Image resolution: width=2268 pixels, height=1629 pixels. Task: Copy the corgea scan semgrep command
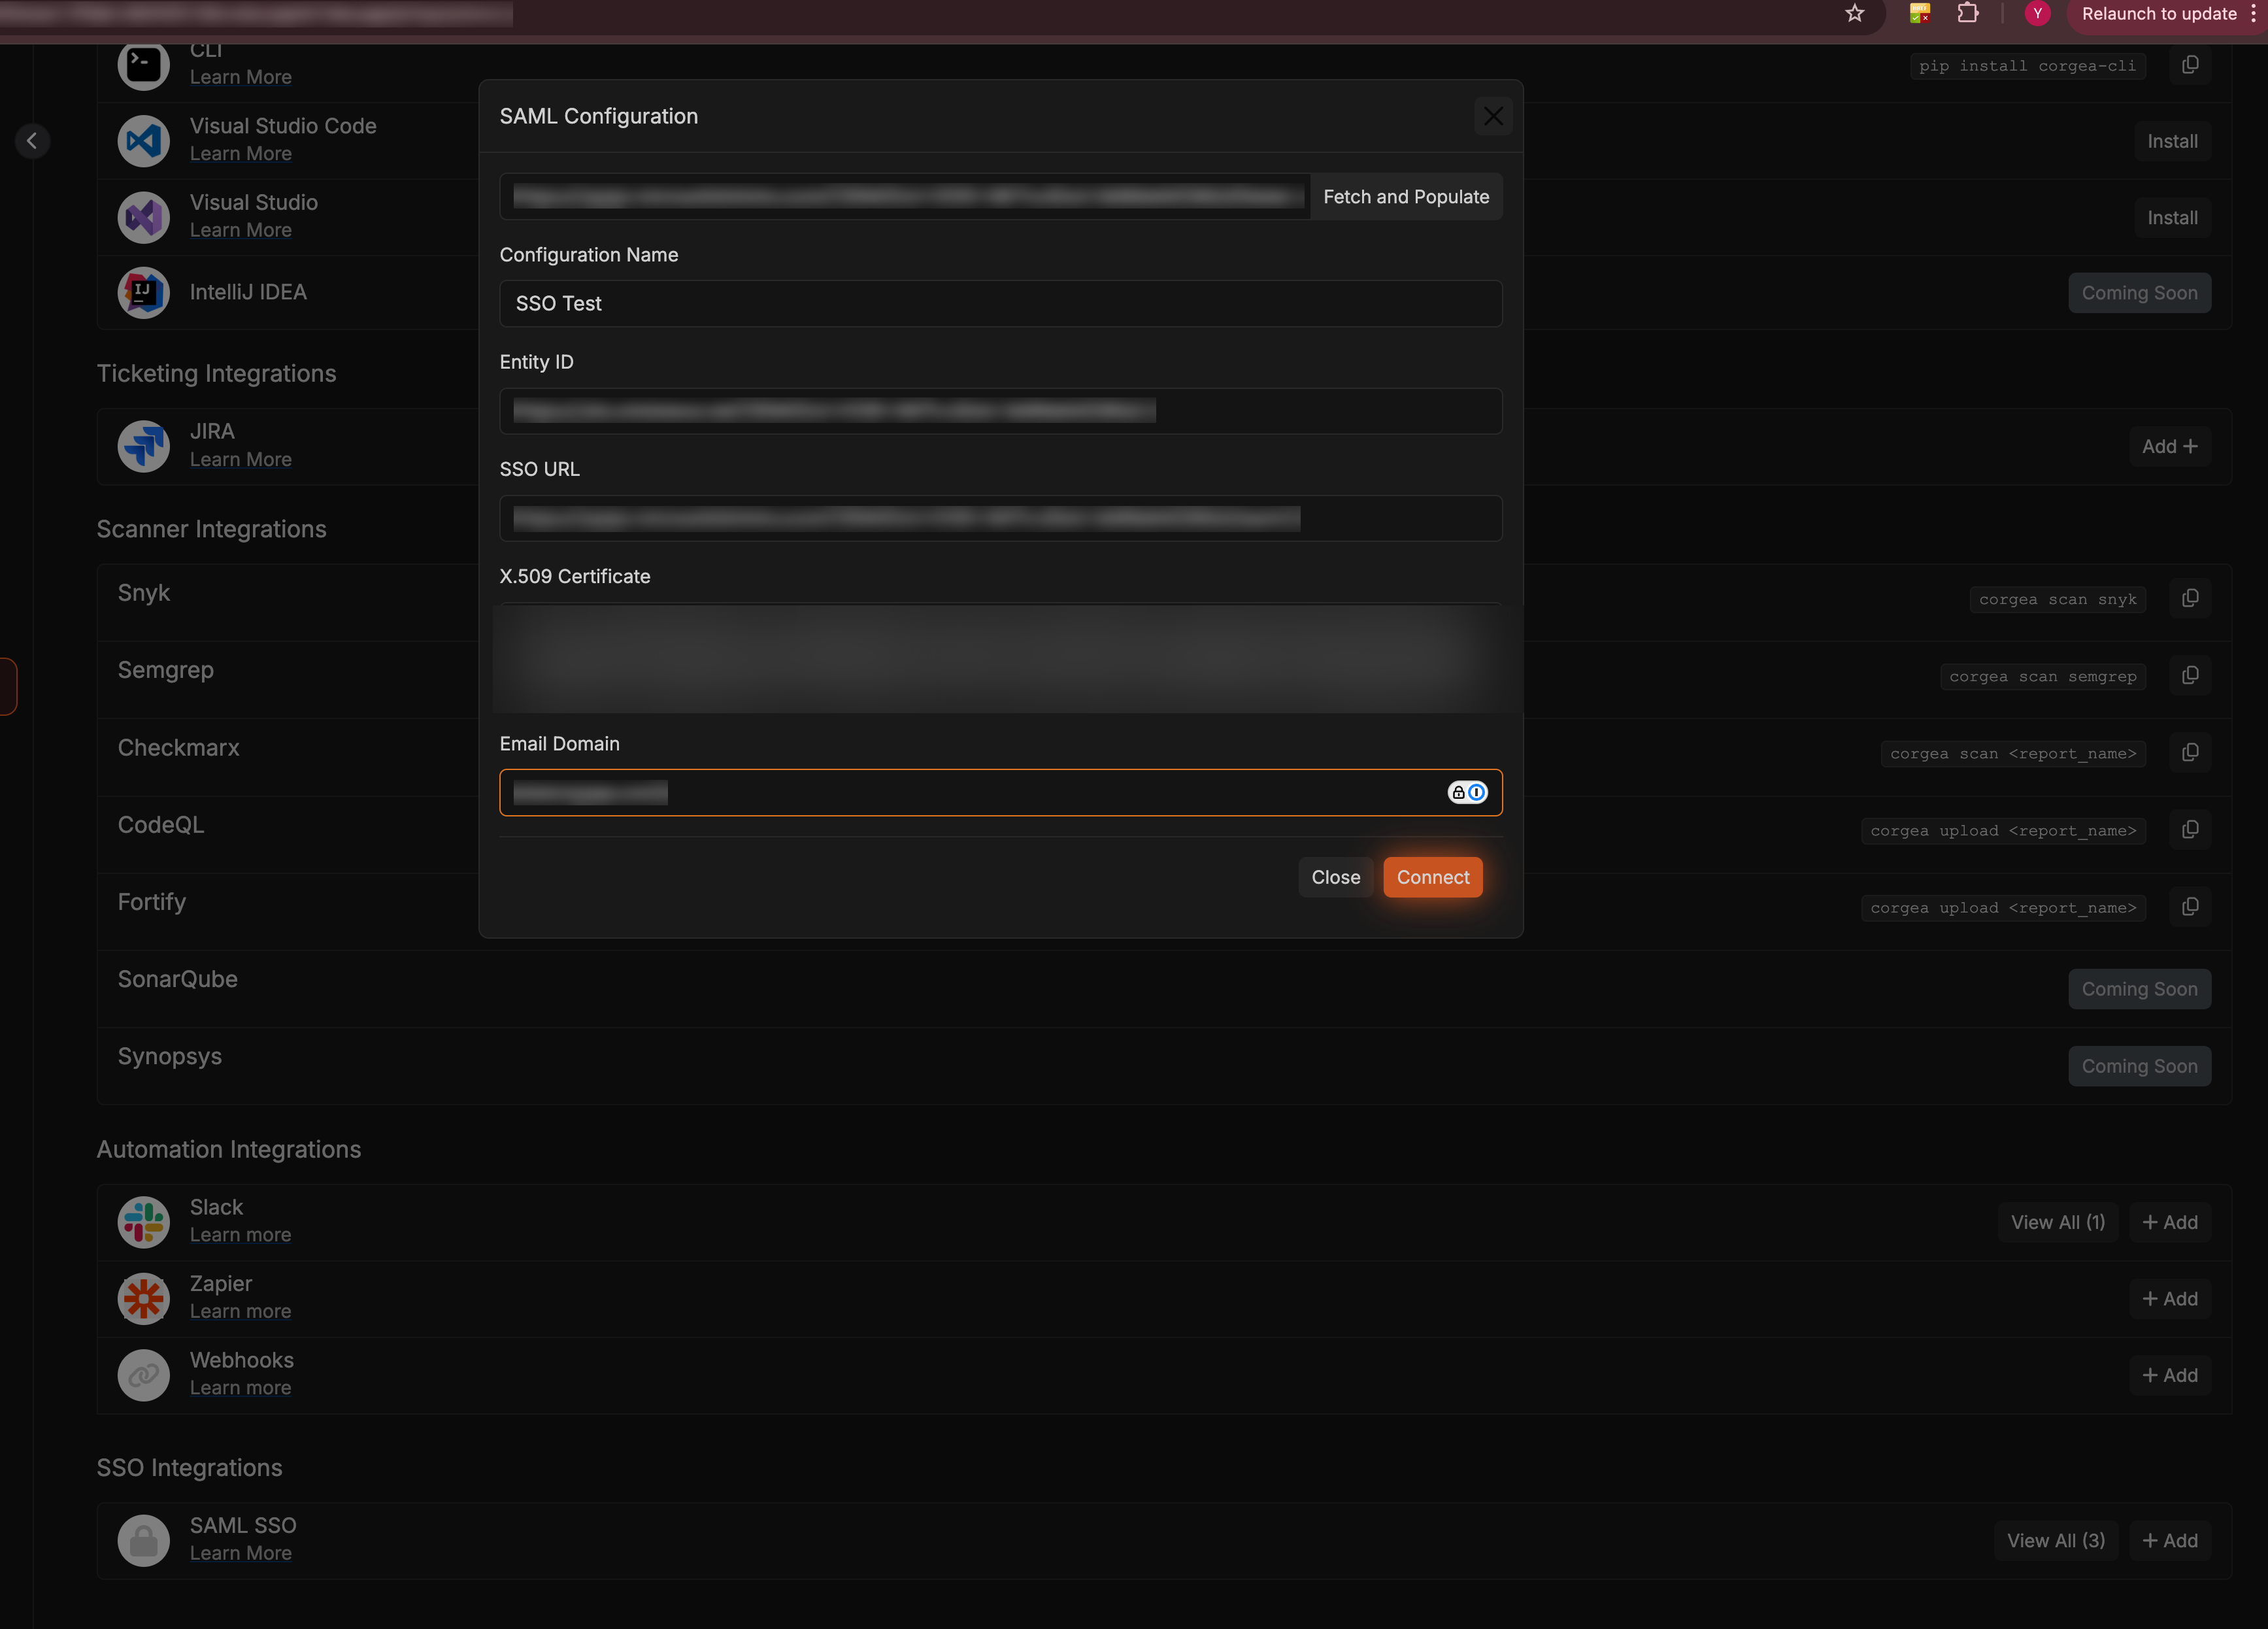pyautogui.click(x=2189, y=676)
